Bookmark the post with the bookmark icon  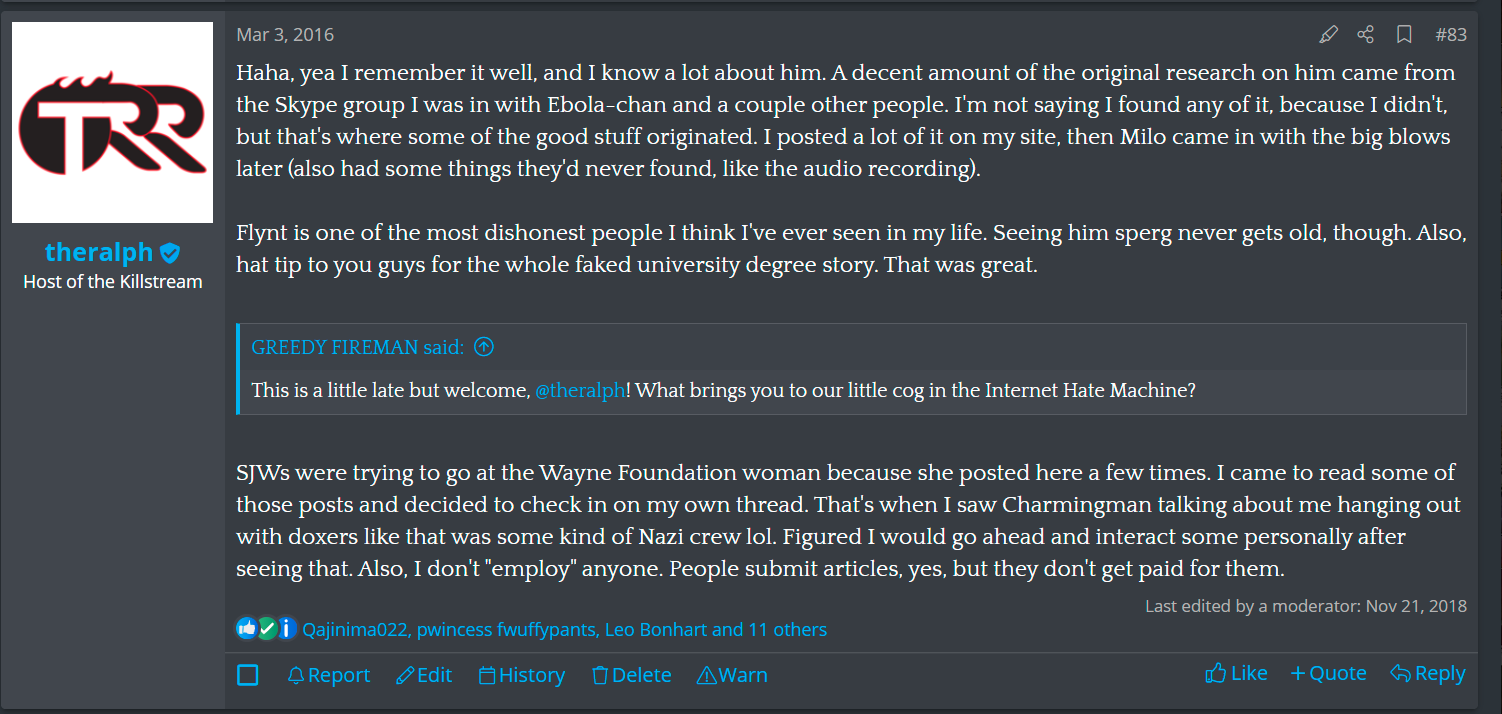[1403, 33]
